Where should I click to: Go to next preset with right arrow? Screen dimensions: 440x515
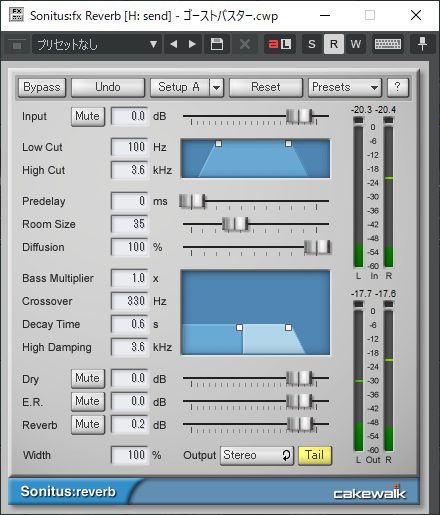[x=192, y=44]
